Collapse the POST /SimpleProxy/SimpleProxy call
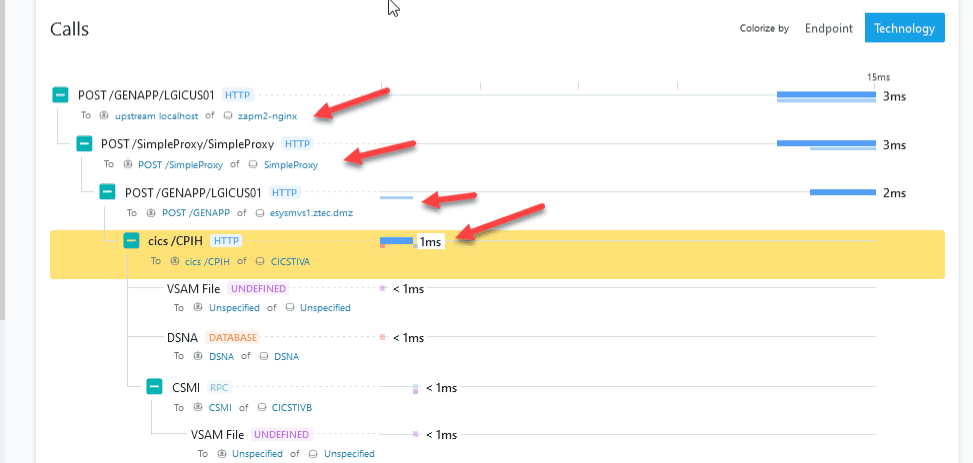 tap(84, 144)
